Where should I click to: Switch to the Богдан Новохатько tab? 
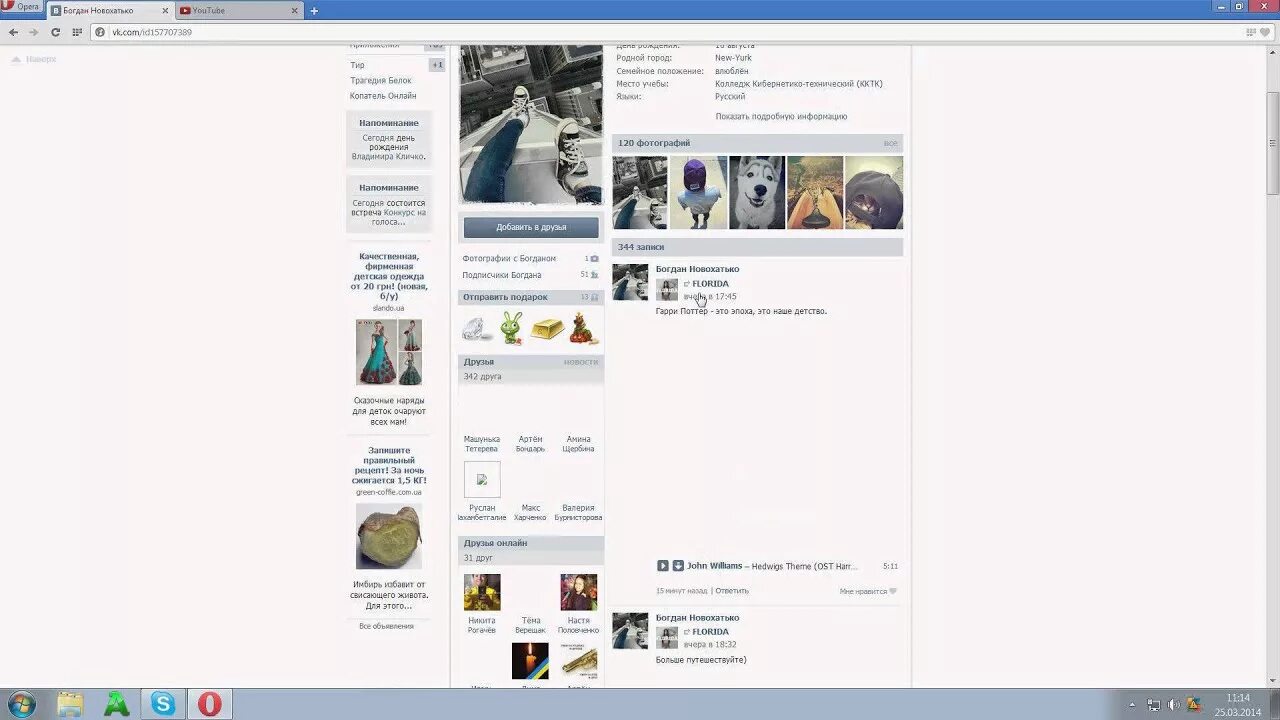[x=109, y=11]
